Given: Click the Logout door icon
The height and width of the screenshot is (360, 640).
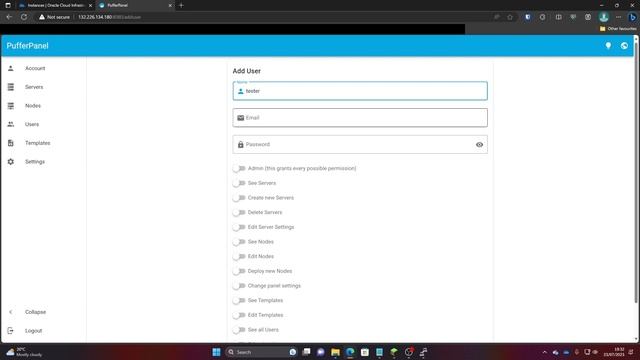Looking at the screenshot, I should 11,331.
